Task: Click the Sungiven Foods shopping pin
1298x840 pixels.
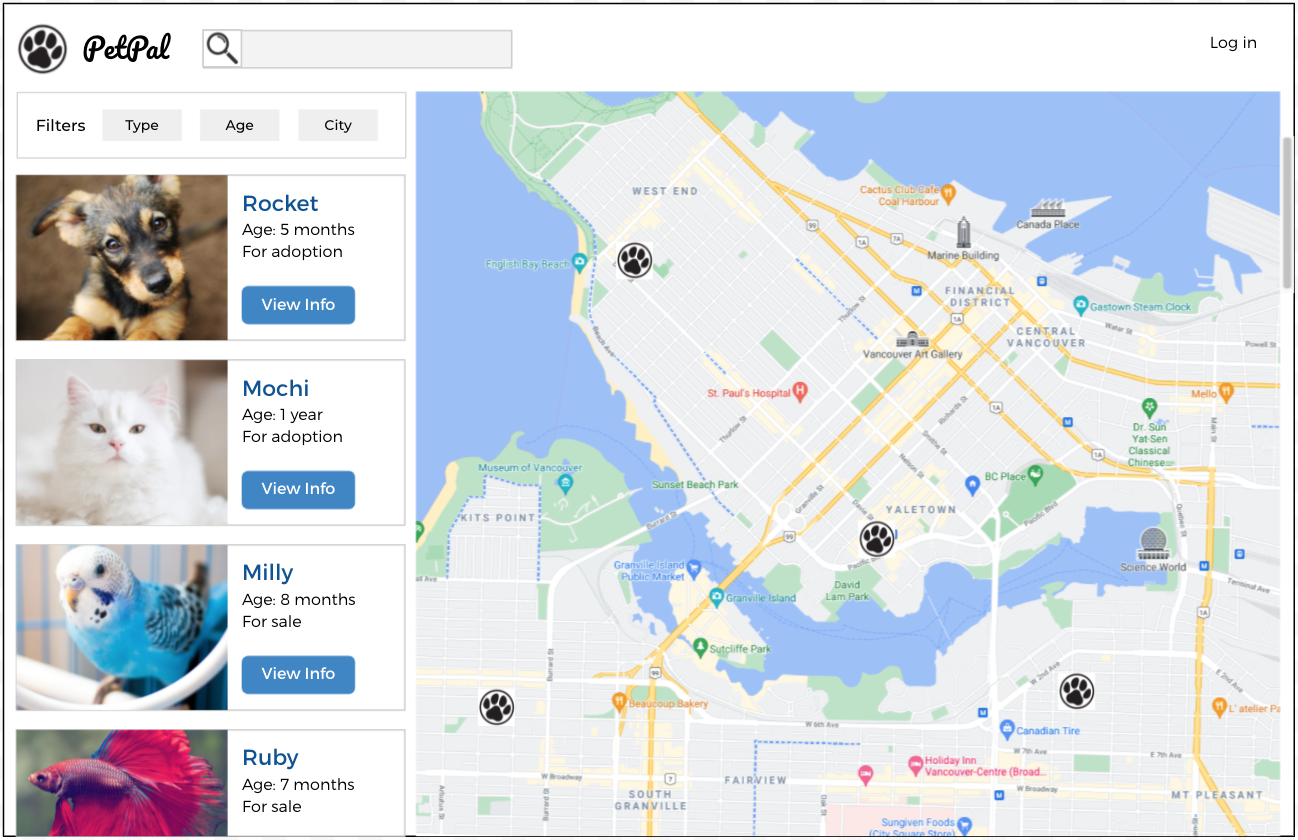Action: [964, 826]
